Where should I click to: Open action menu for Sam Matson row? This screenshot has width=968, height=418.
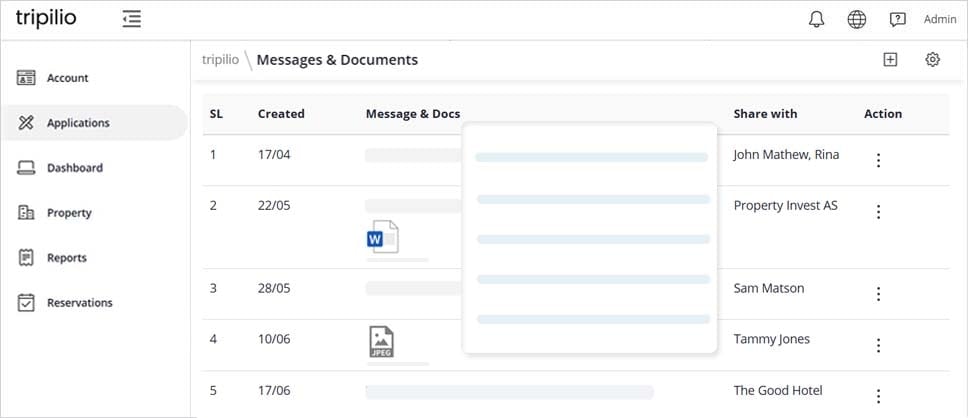pos(878,294)
